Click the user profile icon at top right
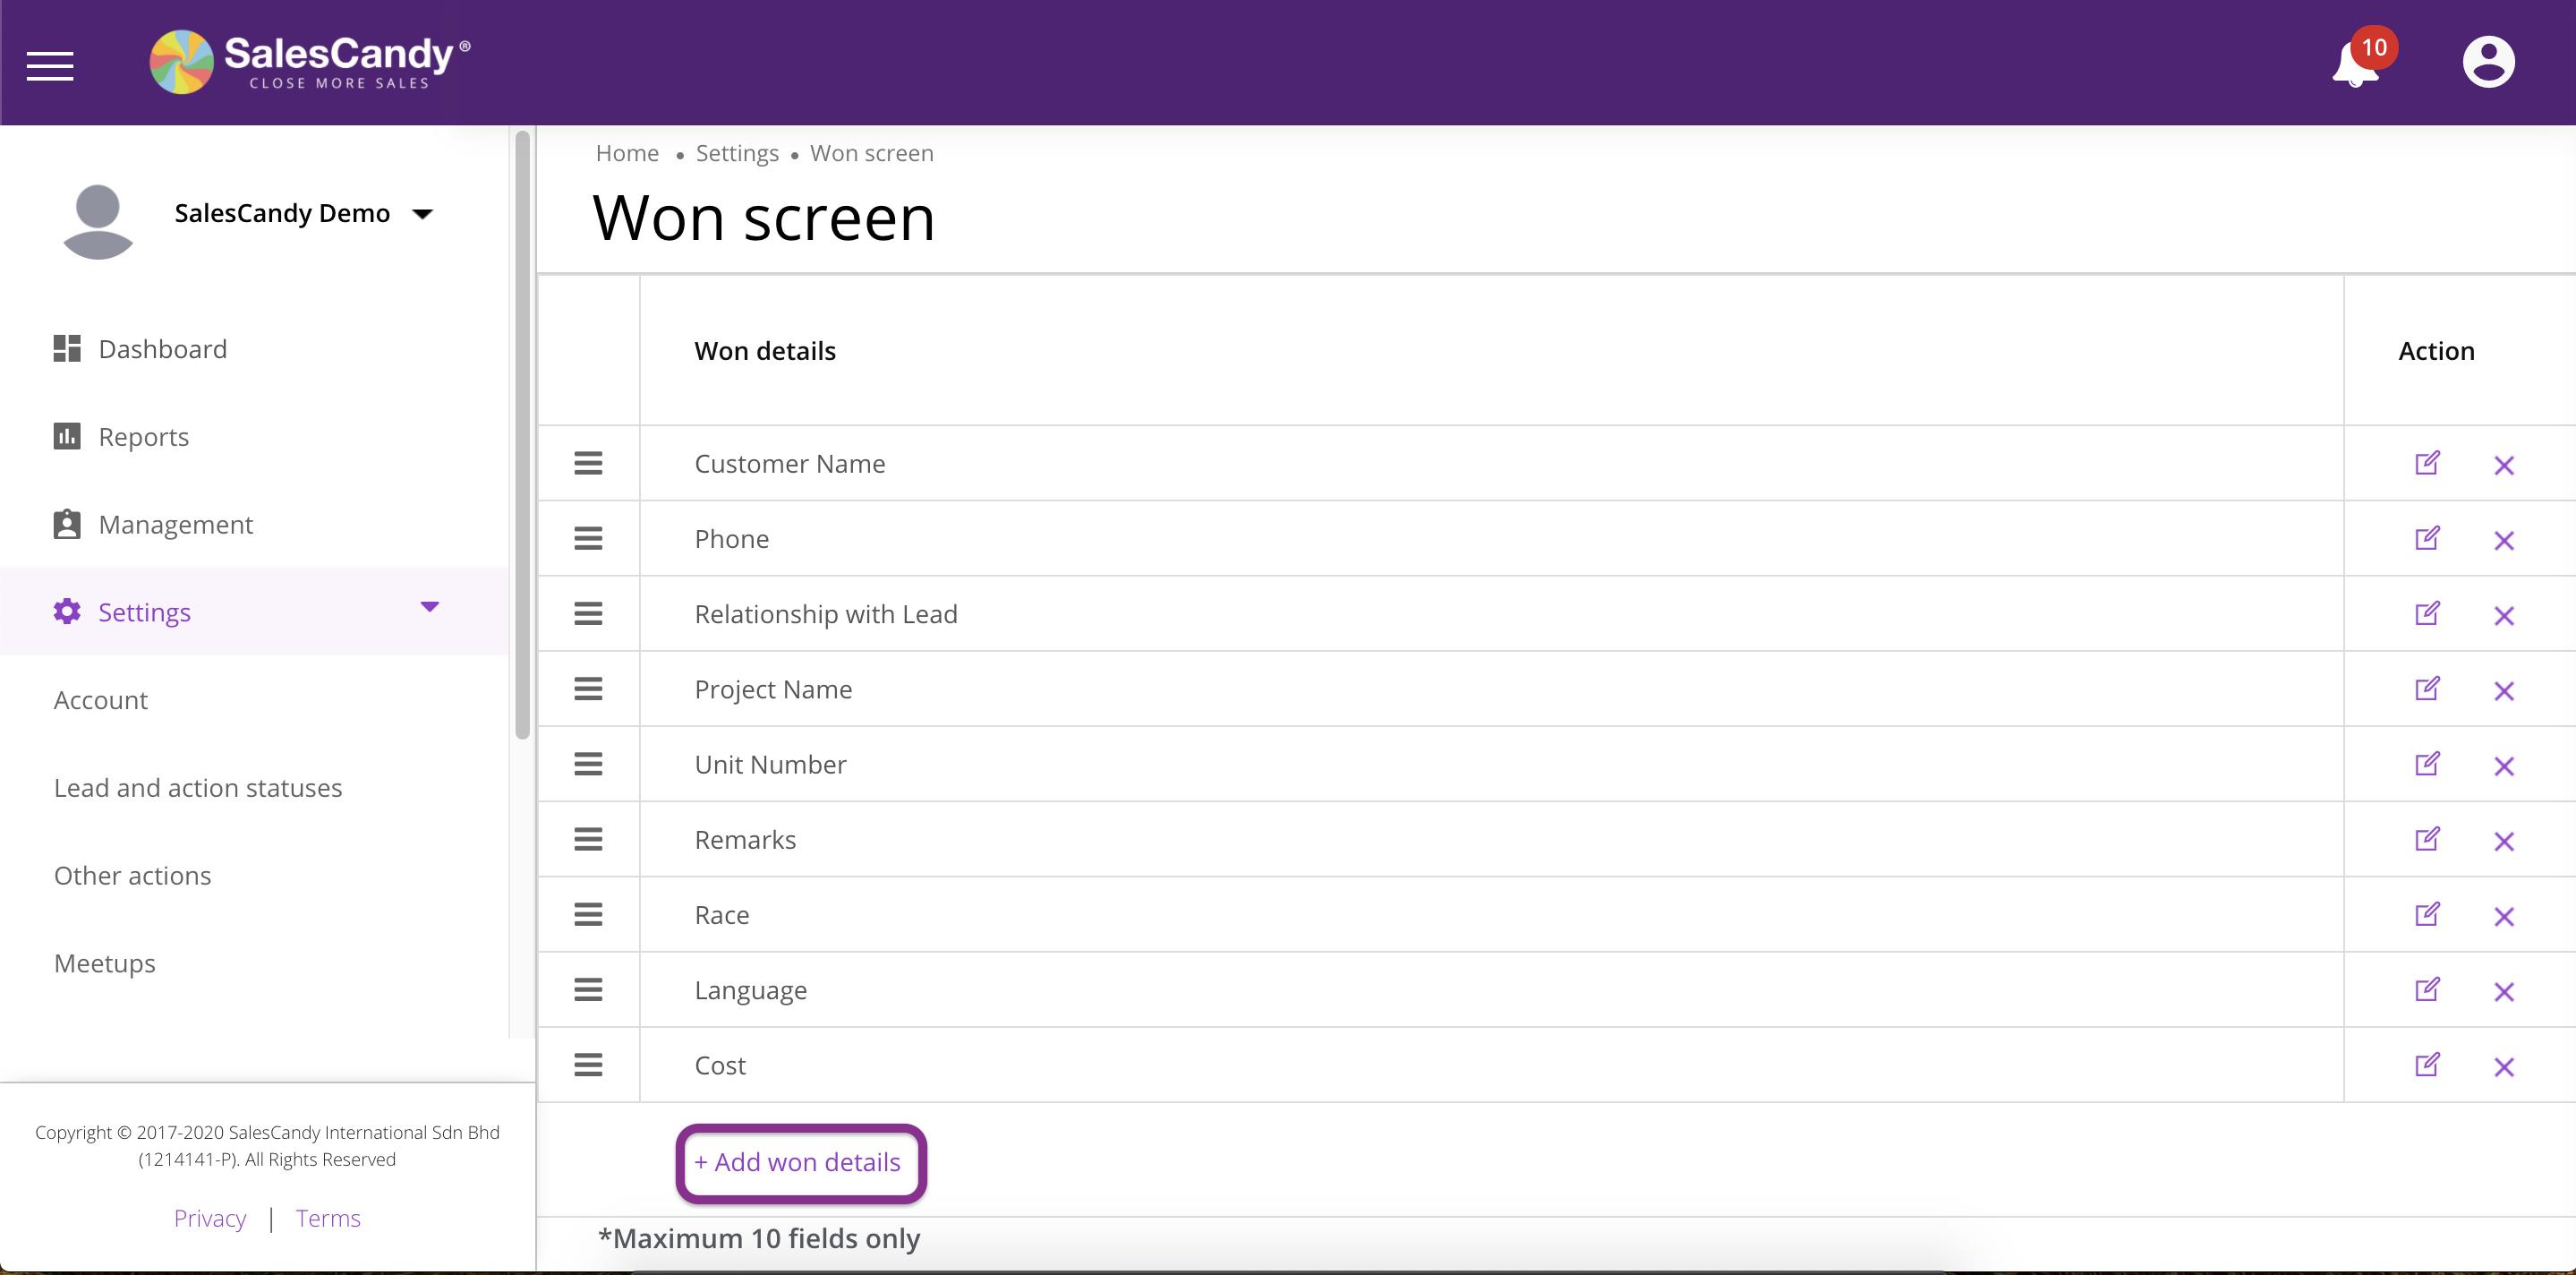Image resolution: width=2576 pixels, height=1275 pixels. pos(2487,62)
